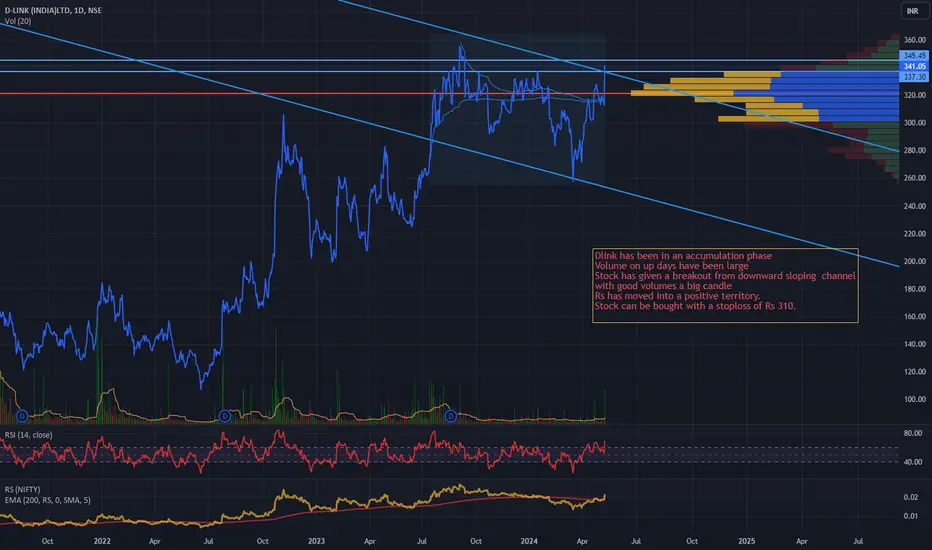
Task: Click the 2024 label on time axis
Action: click(x=529, y=541)
